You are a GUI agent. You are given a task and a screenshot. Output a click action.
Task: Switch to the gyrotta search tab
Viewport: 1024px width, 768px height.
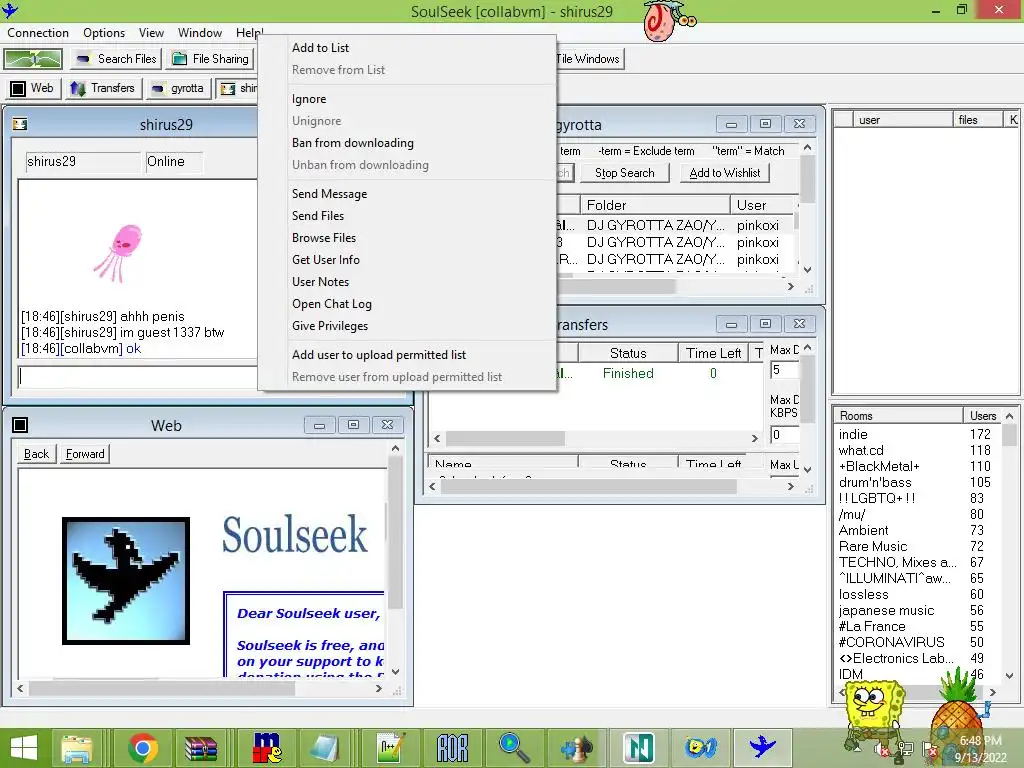178,88
